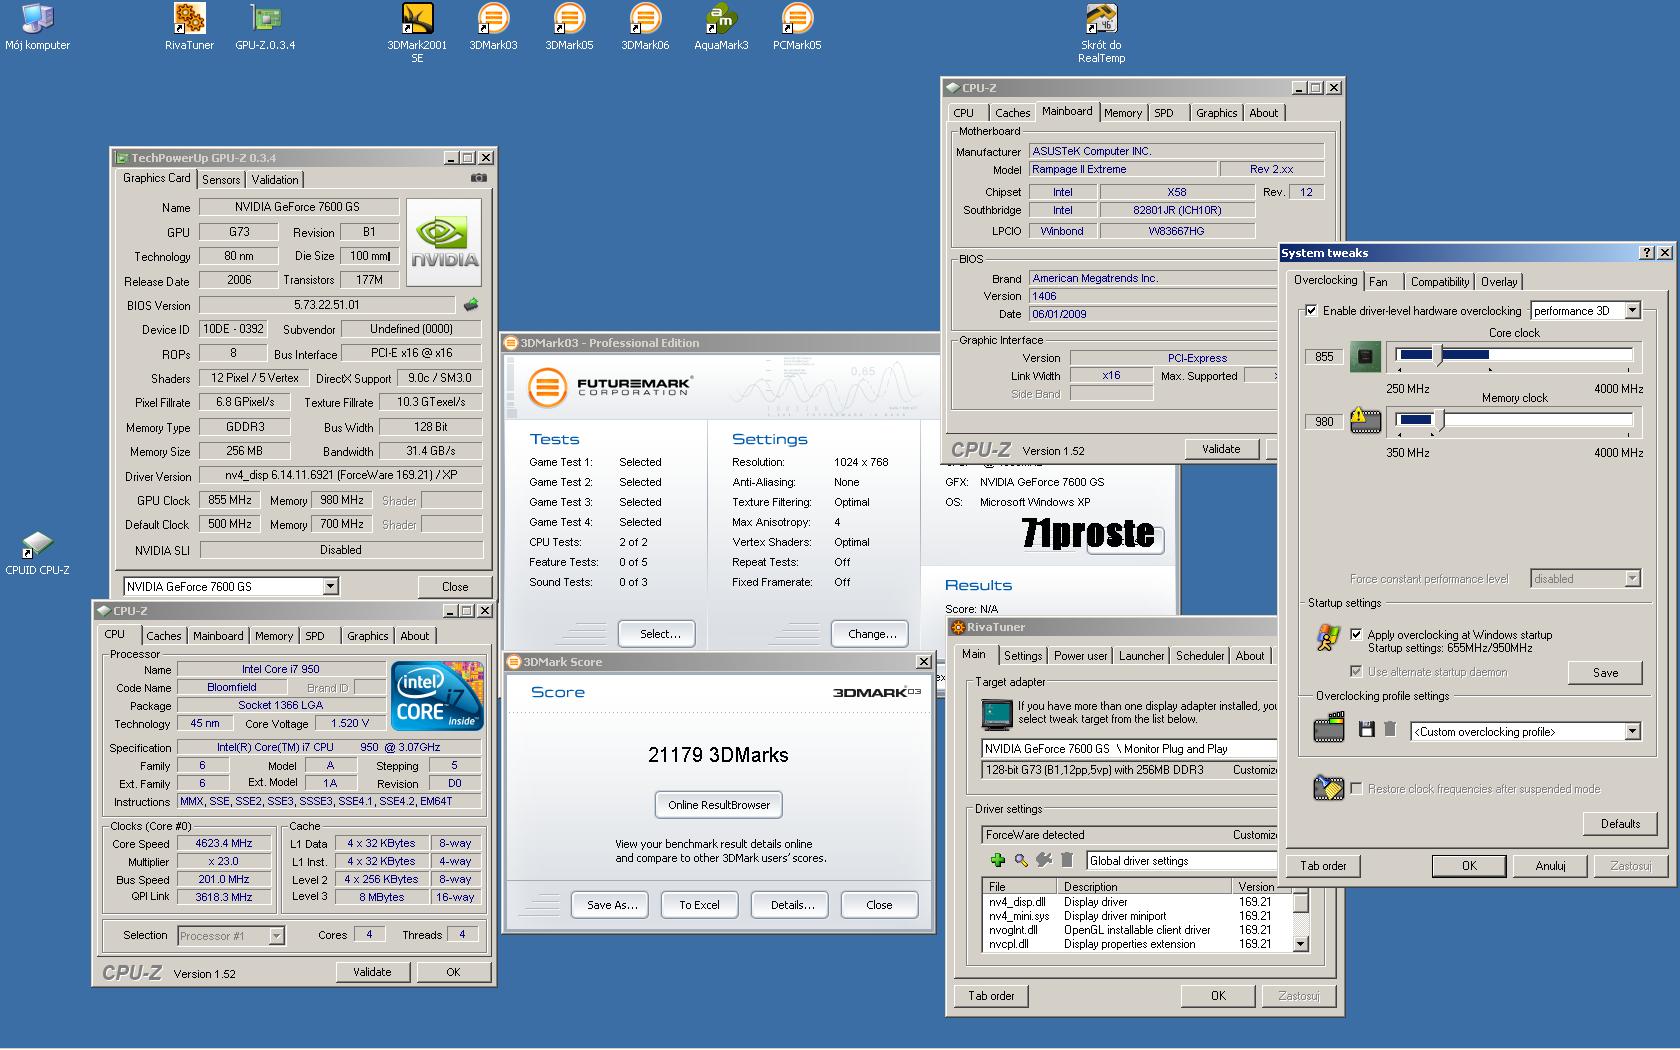1680x1050 pixels.
Task: Click Tab order in RivaTuner window
Action: point(990,996)
